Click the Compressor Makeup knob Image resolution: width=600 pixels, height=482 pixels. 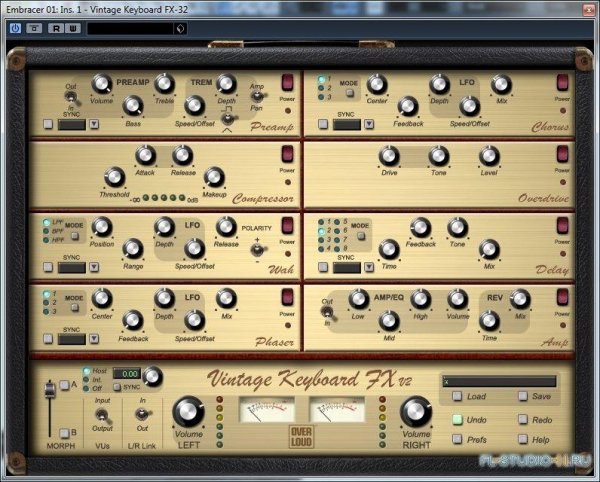214,177
